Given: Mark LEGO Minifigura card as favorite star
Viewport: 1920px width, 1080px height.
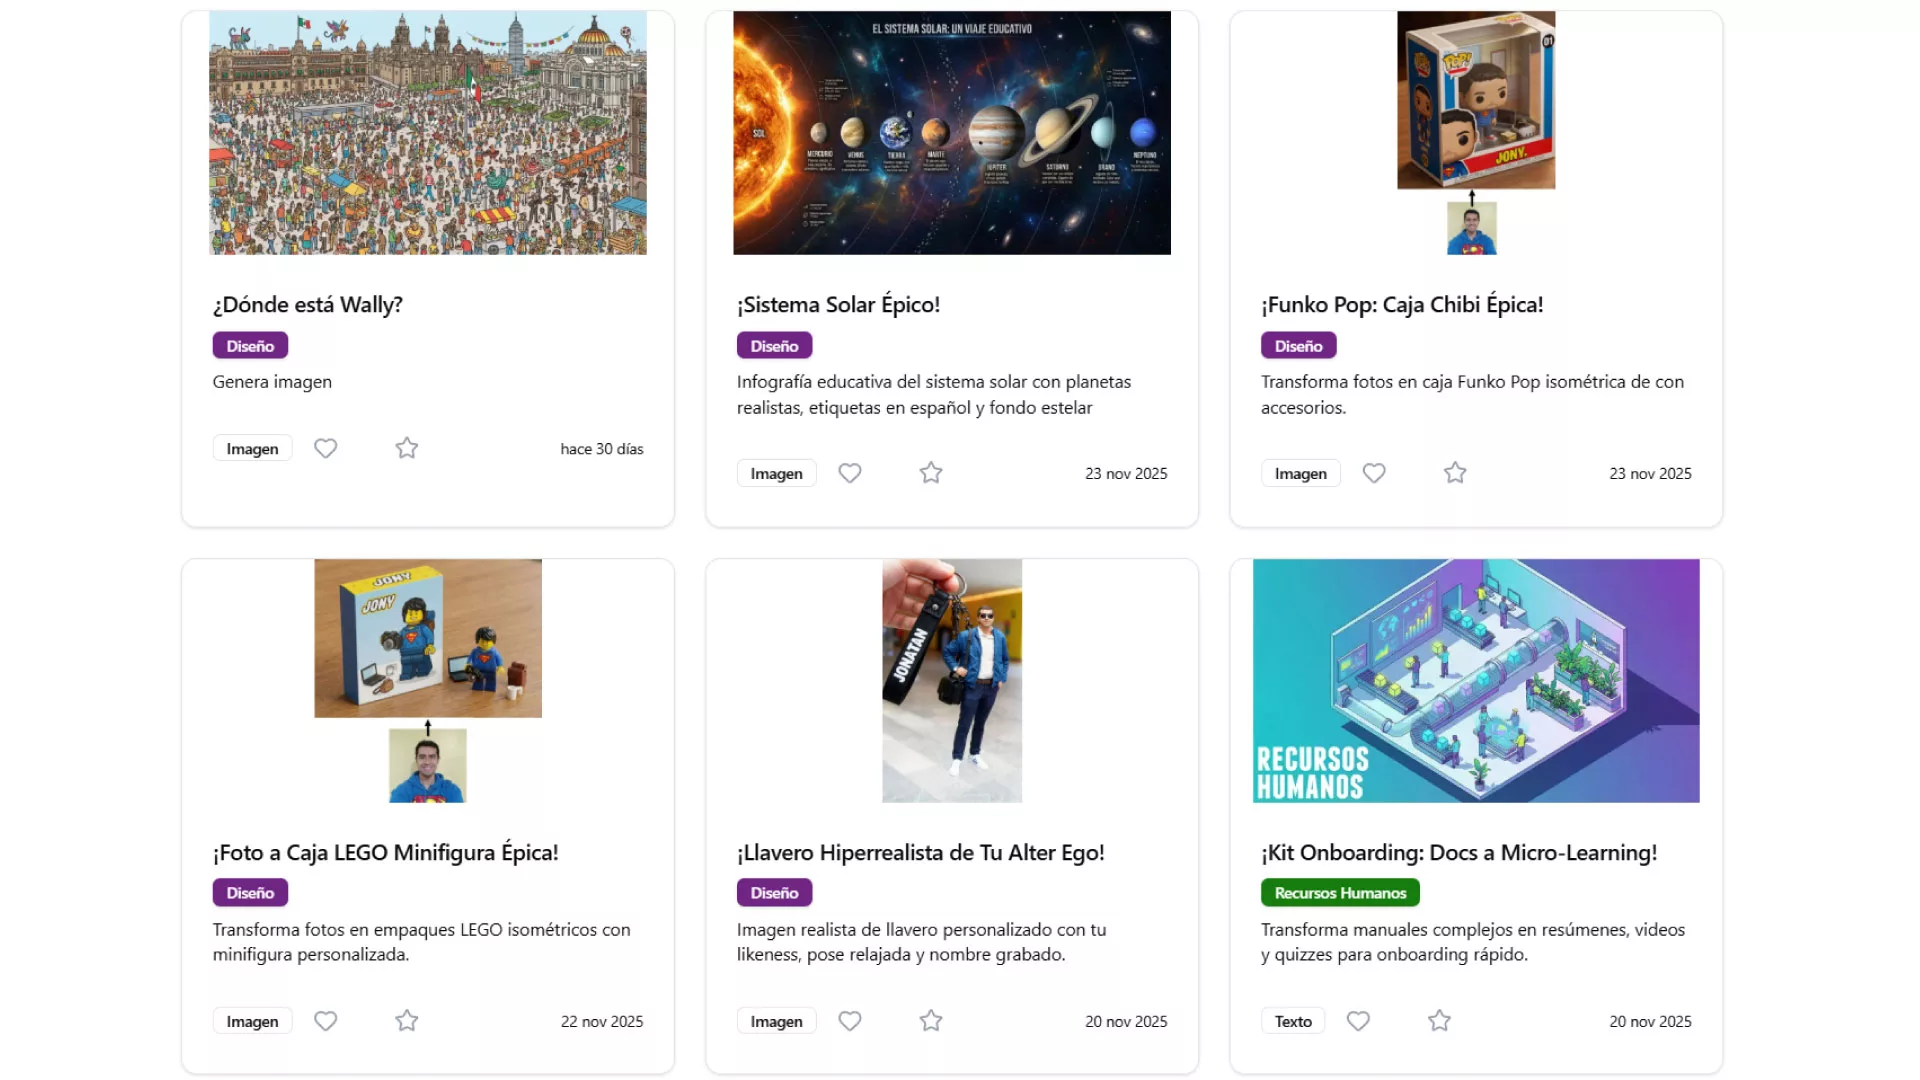Looking at the screenshot, I should [406, 1021].
